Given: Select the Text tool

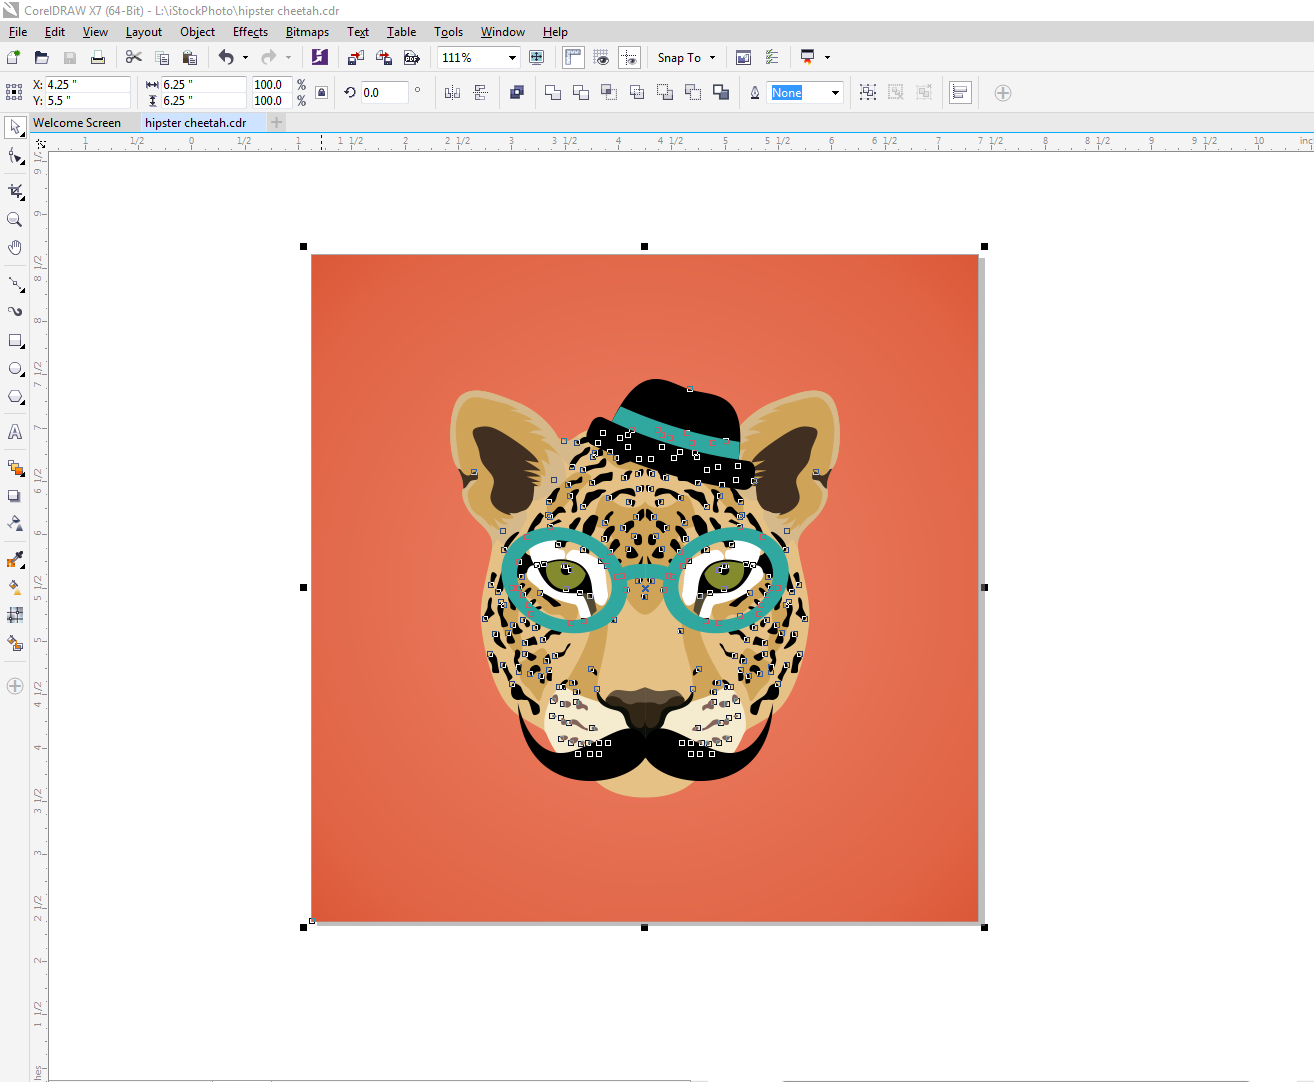Looking at the screenshot, I should tap(15, 432).
